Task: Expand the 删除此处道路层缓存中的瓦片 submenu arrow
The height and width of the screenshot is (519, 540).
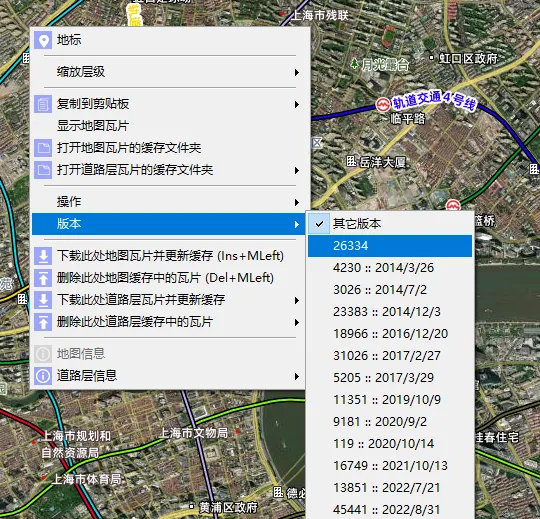Action: [x=297, y=322]
